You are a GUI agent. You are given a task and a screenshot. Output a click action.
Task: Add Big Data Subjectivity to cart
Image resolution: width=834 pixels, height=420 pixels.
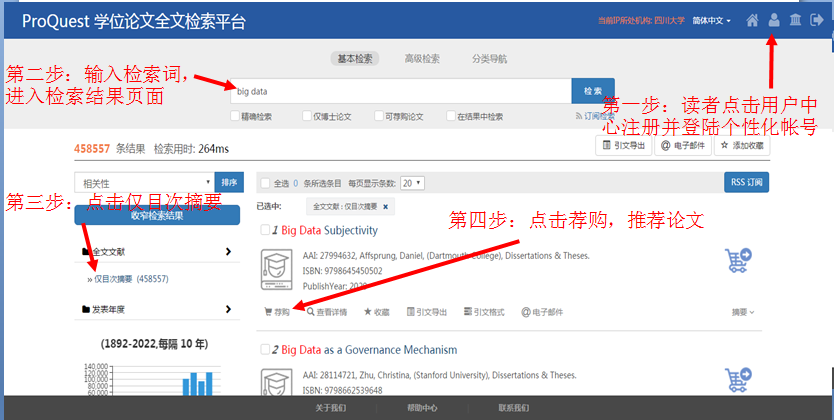(x=738, y=261)
